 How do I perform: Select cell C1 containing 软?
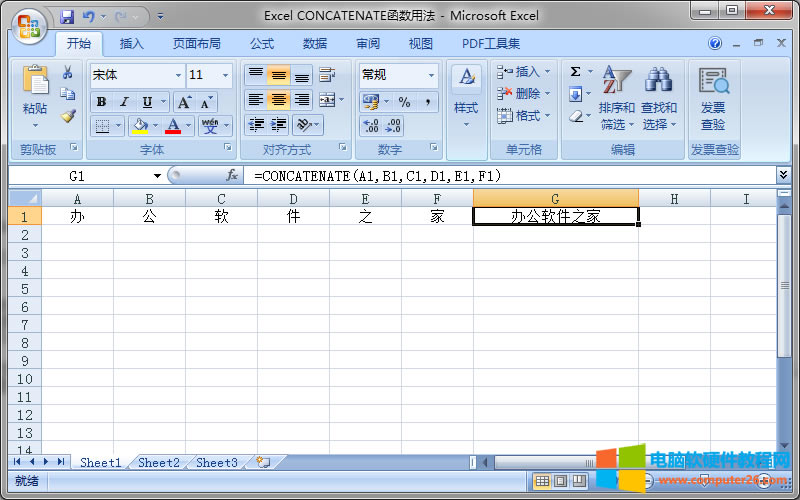pyautogui.click(x=221, y=216)
